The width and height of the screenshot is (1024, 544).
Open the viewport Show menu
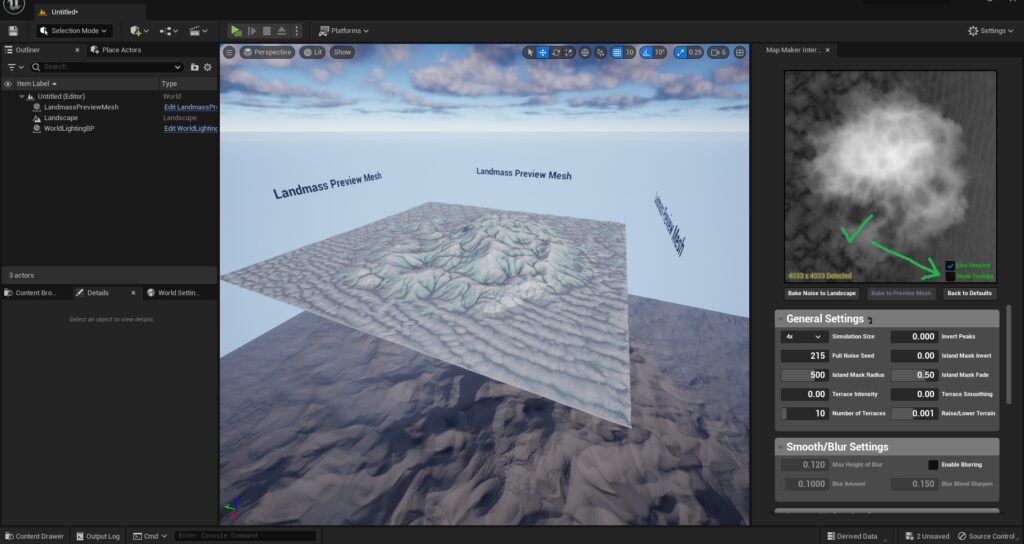pos(342,52)
